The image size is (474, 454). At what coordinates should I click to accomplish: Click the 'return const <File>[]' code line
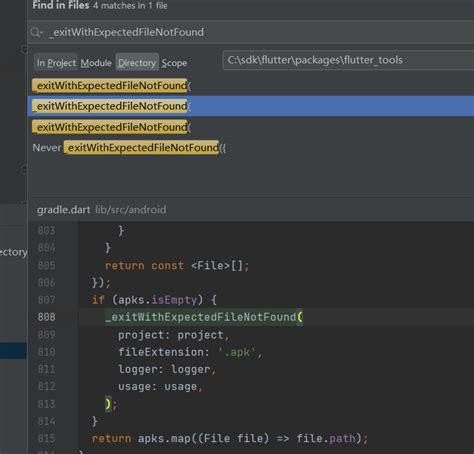pos(177,266)
